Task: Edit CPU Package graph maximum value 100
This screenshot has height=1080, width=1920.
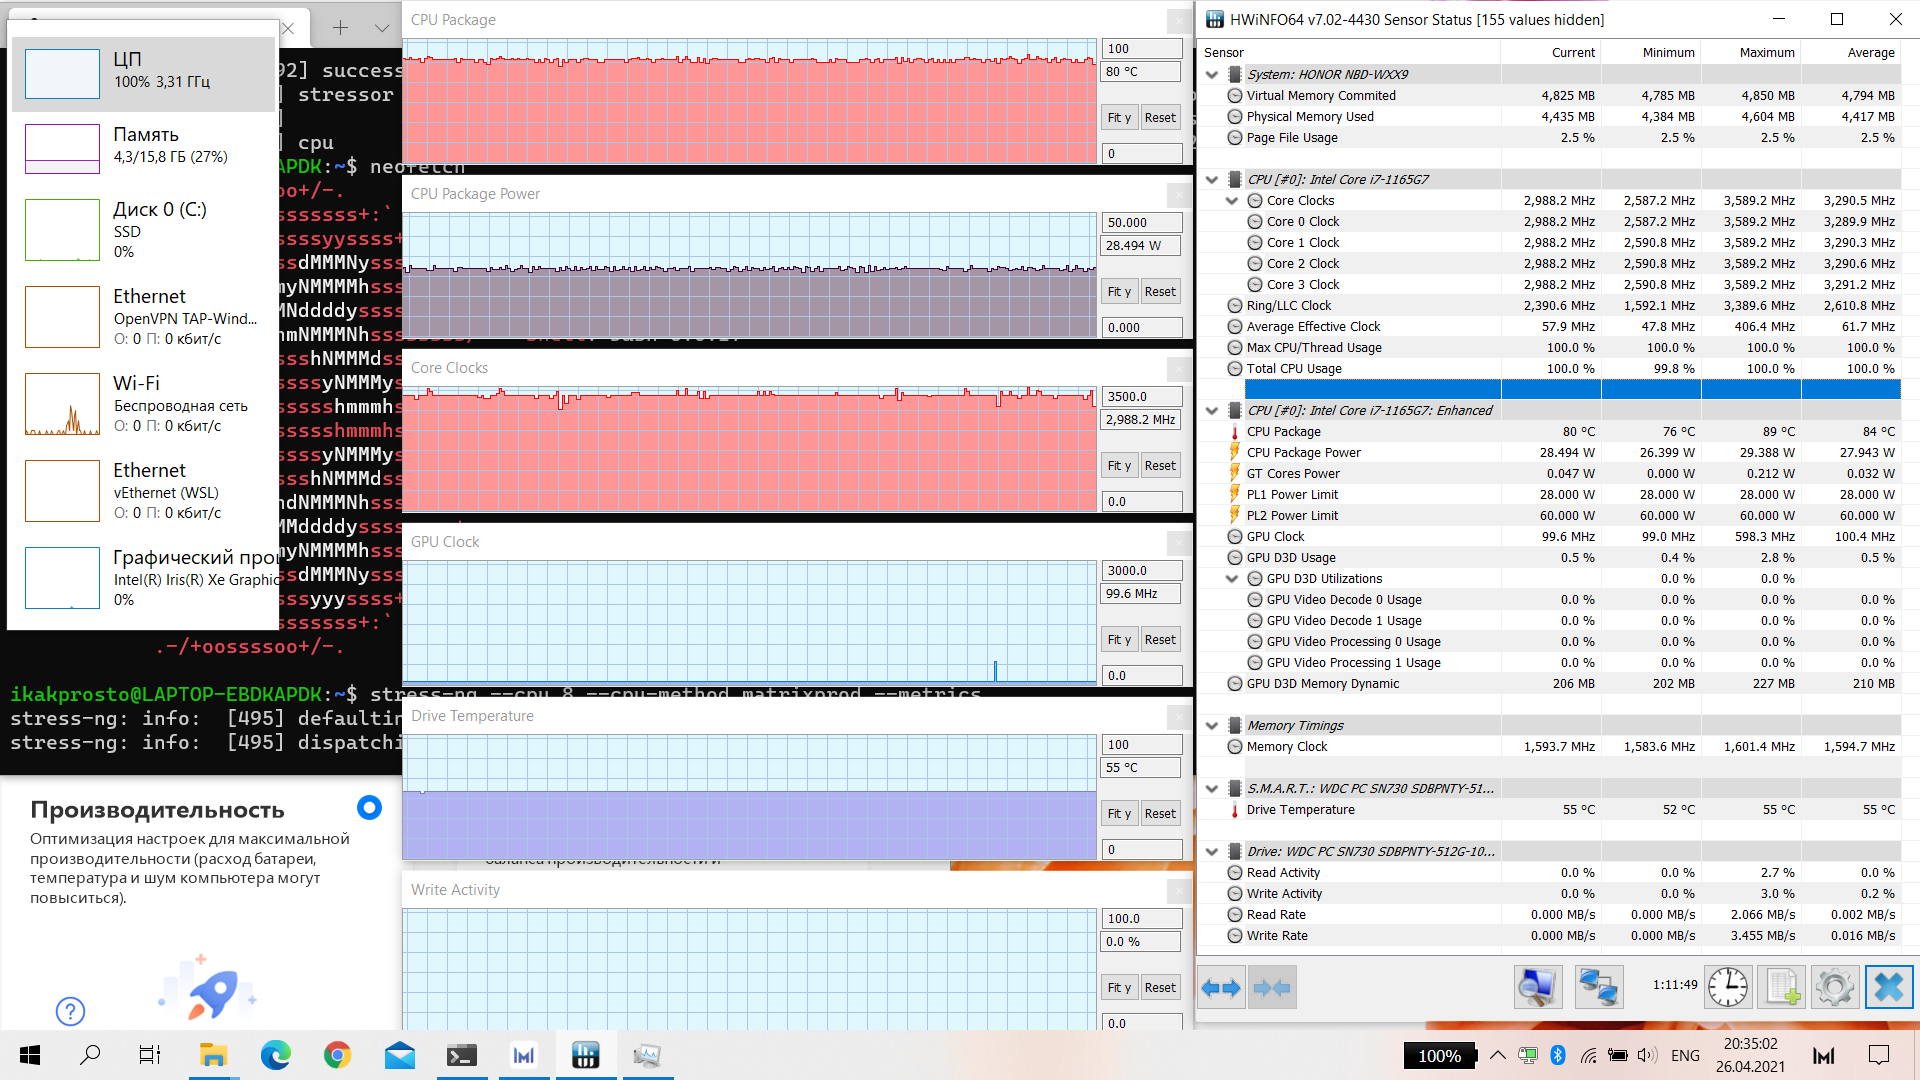Action: 1142,48
